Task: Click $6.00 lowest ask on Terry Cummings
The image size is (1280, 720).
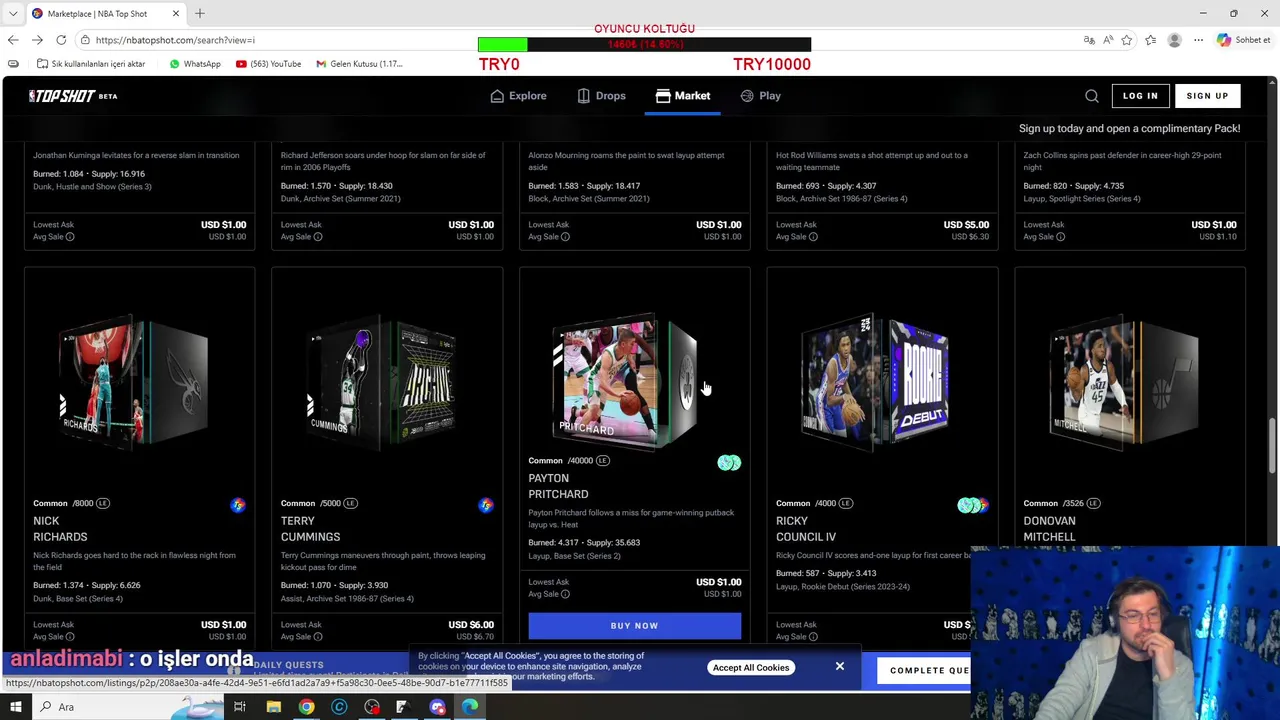Action: tap(471, 625)
